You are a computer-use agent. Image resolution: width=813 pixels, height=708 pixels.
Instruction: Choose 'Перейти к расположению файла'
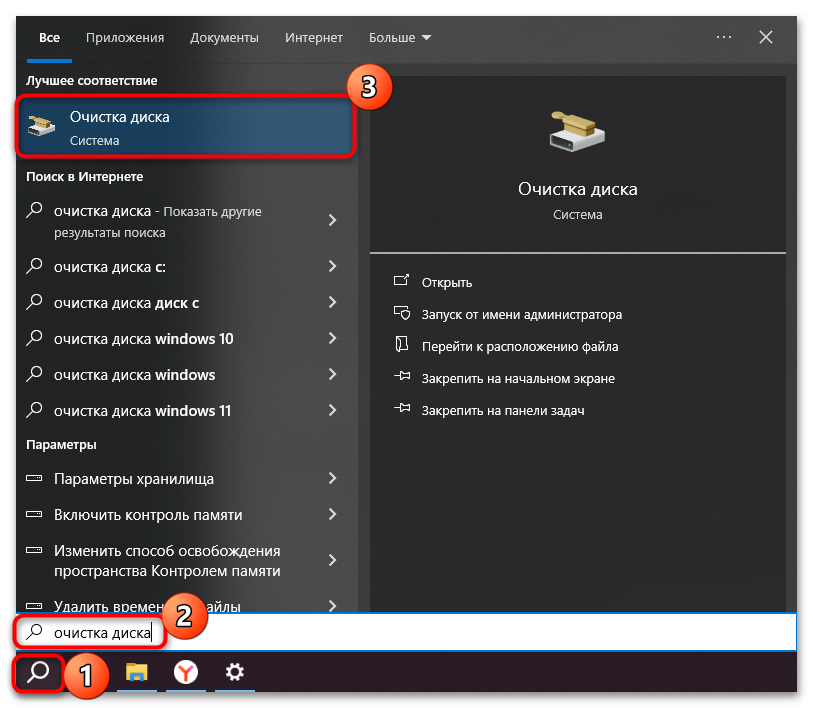click(x=519, y=347)
